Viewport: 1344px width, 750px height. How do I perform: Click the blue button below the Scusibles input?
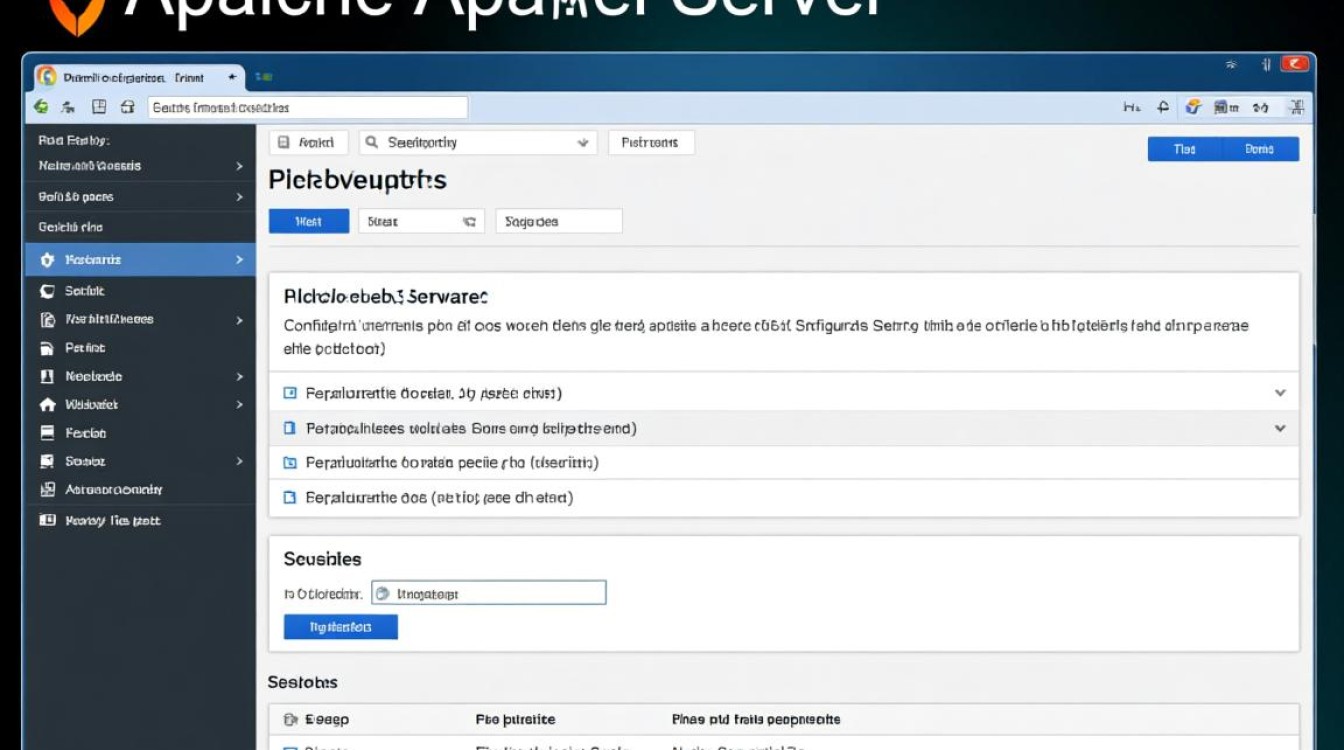(340, 627)
